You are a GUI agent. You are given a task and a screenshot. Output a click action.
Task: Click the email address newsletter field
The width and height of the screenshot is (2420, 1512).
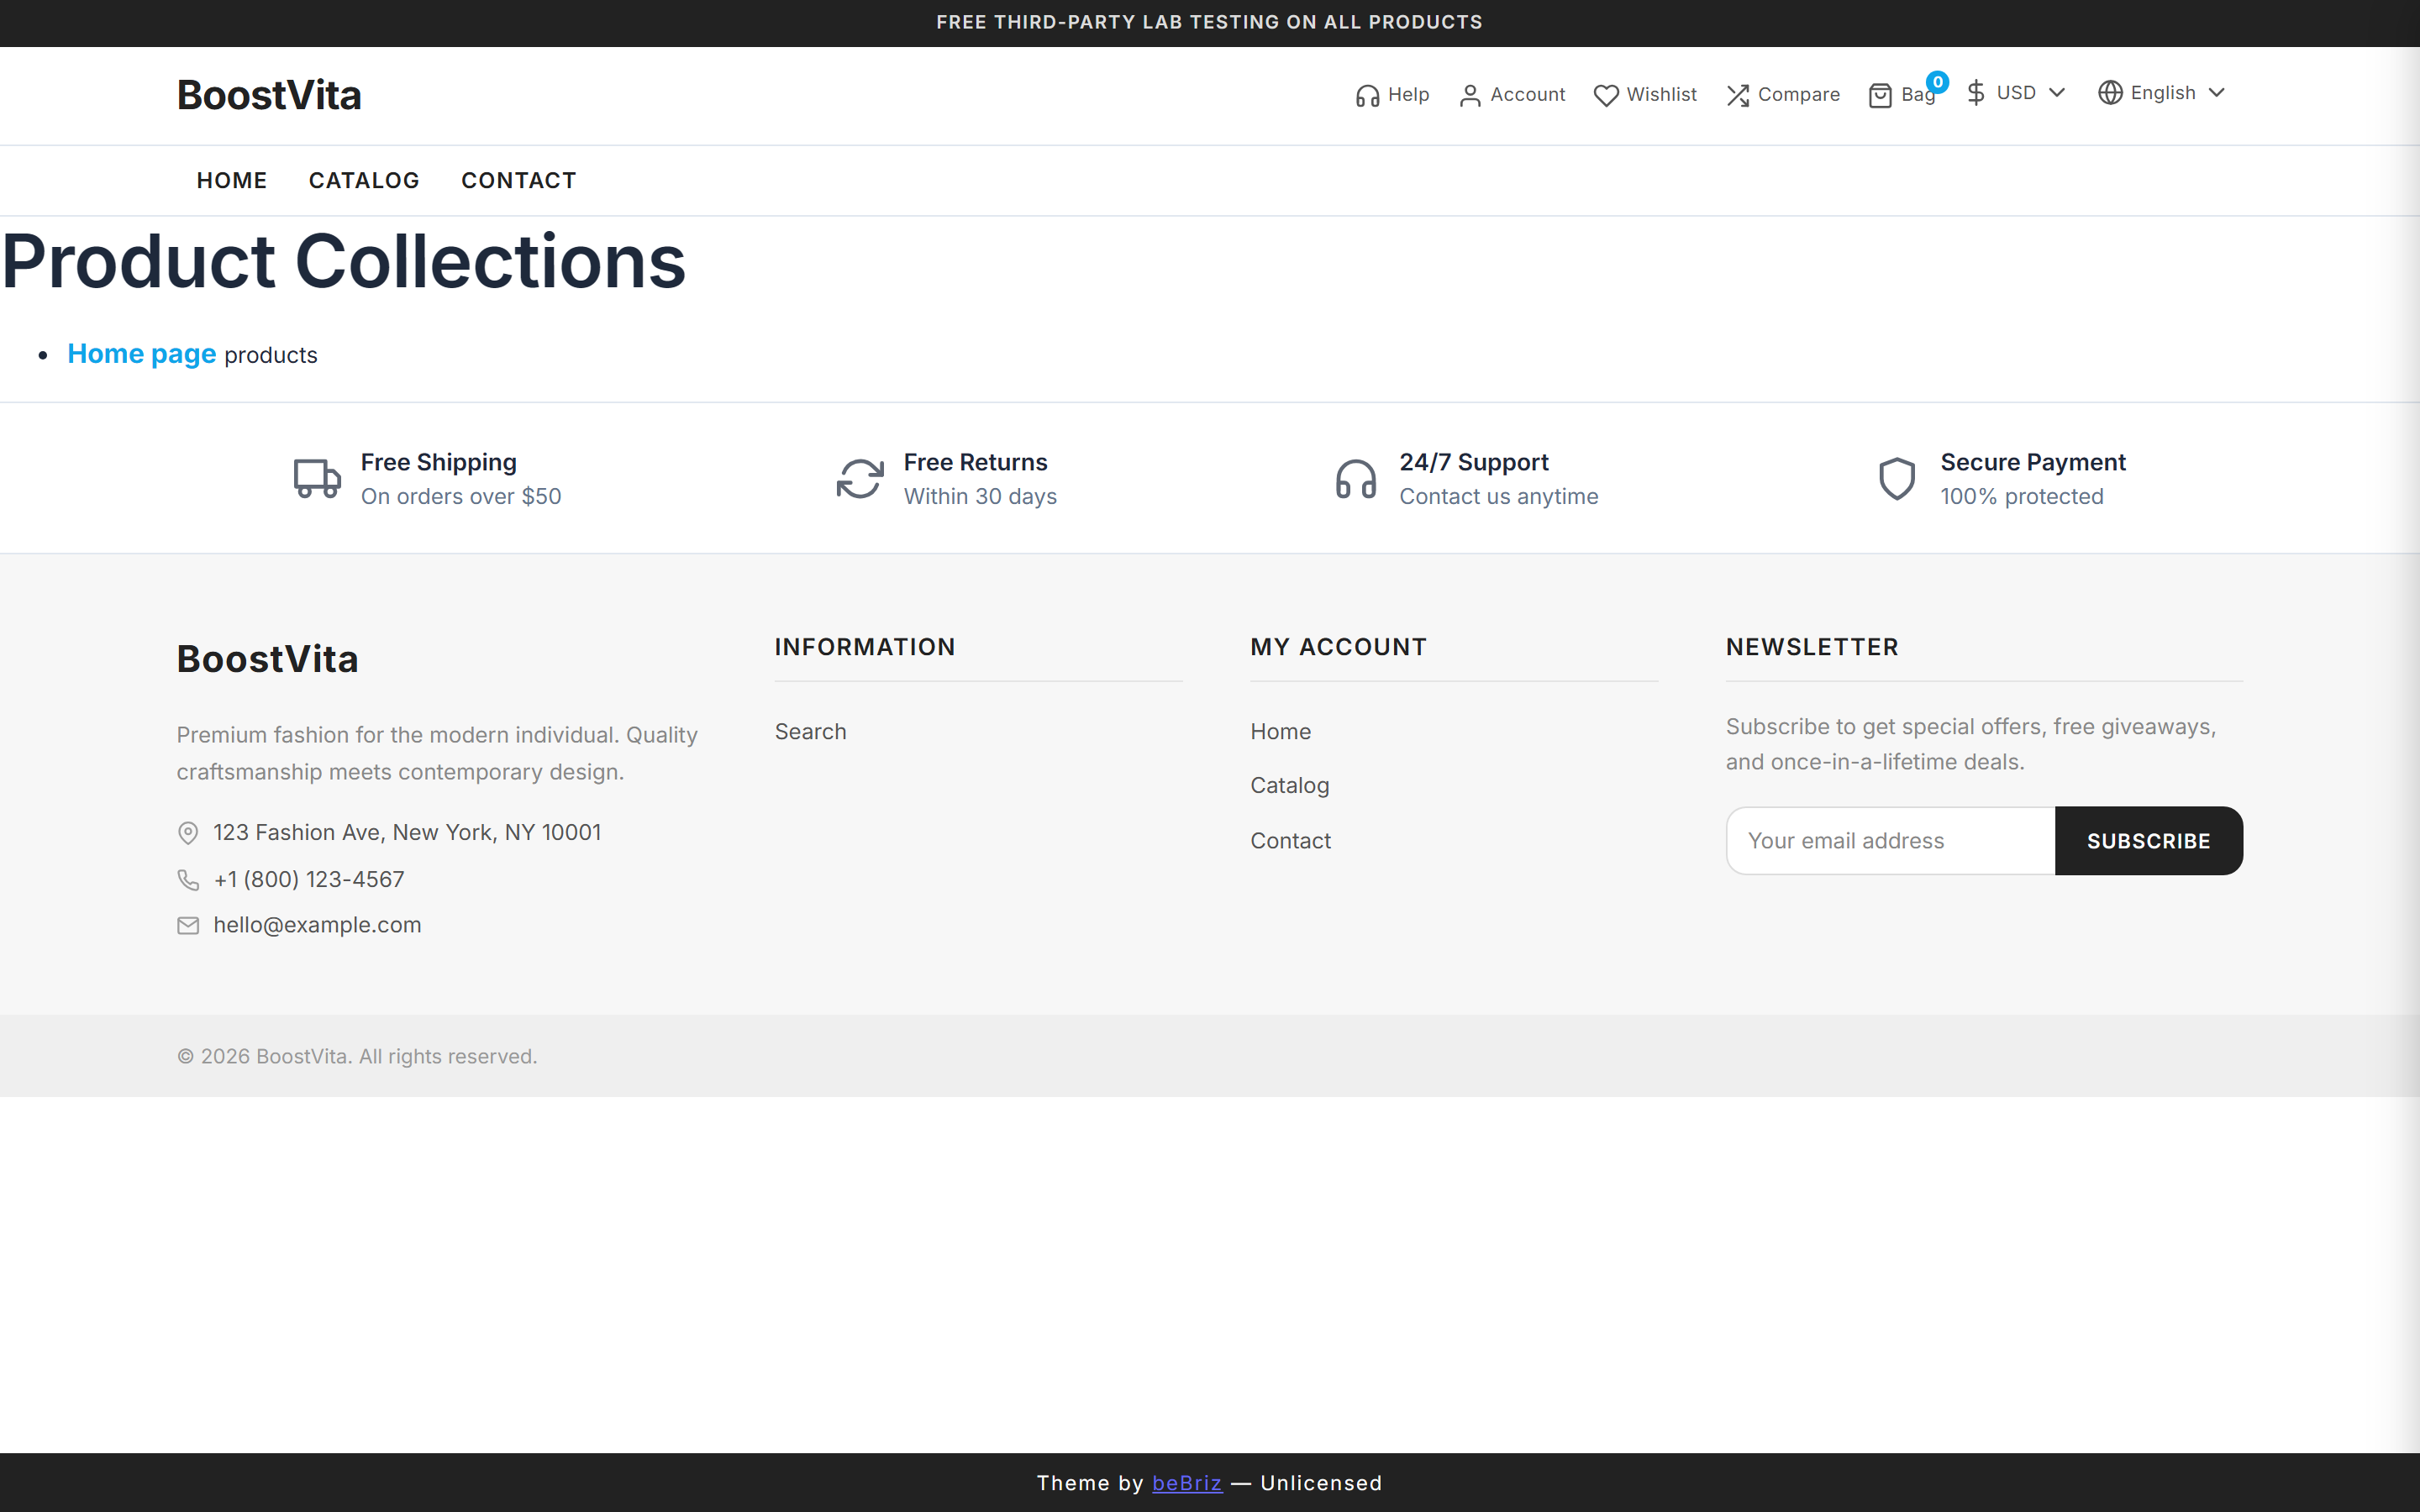[x=1890, y=841]
